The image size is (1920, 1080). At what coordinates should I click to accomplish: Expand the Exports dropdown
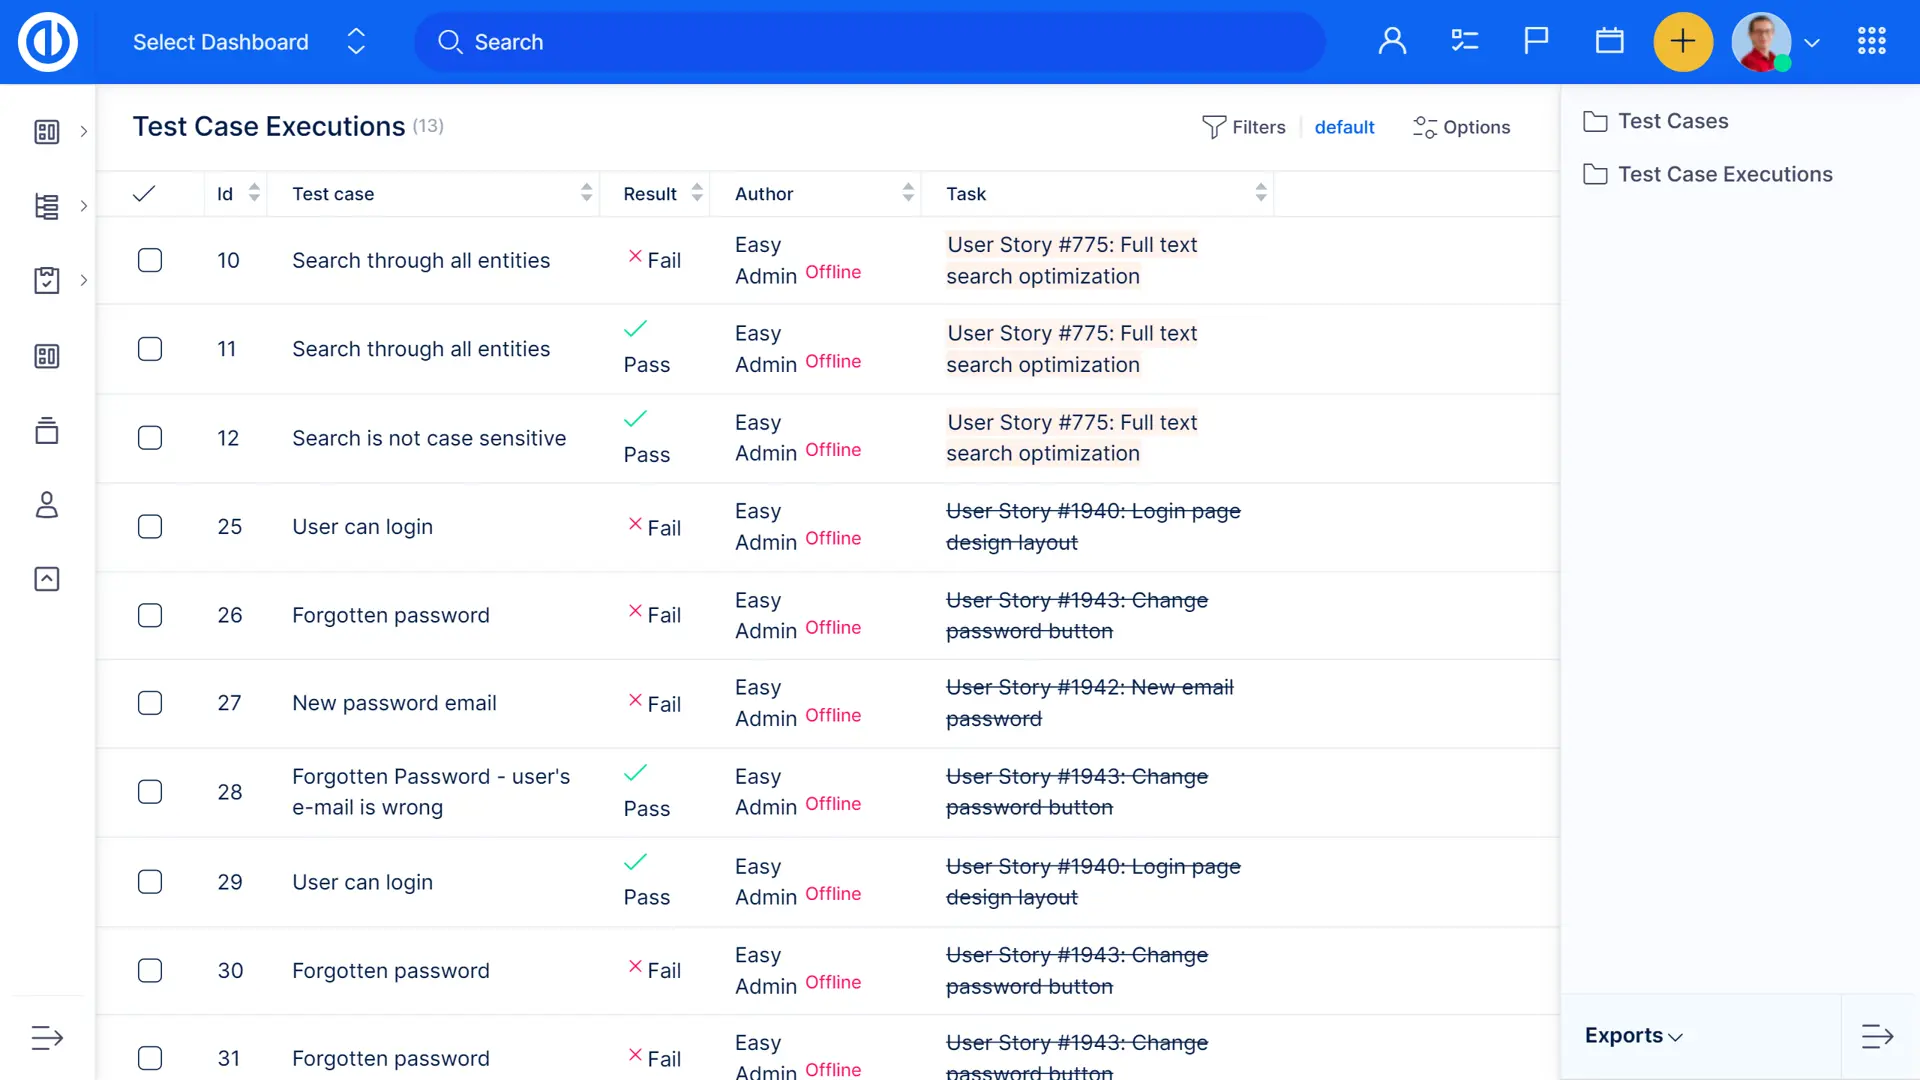point(1633,1036)
